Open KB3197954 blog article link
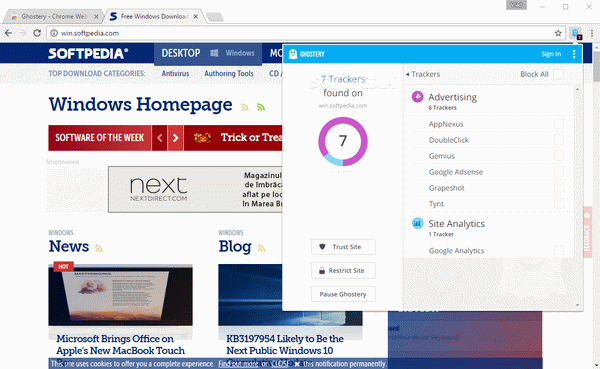The width and height of the screenshot is (600, 369). click(285, 345)
